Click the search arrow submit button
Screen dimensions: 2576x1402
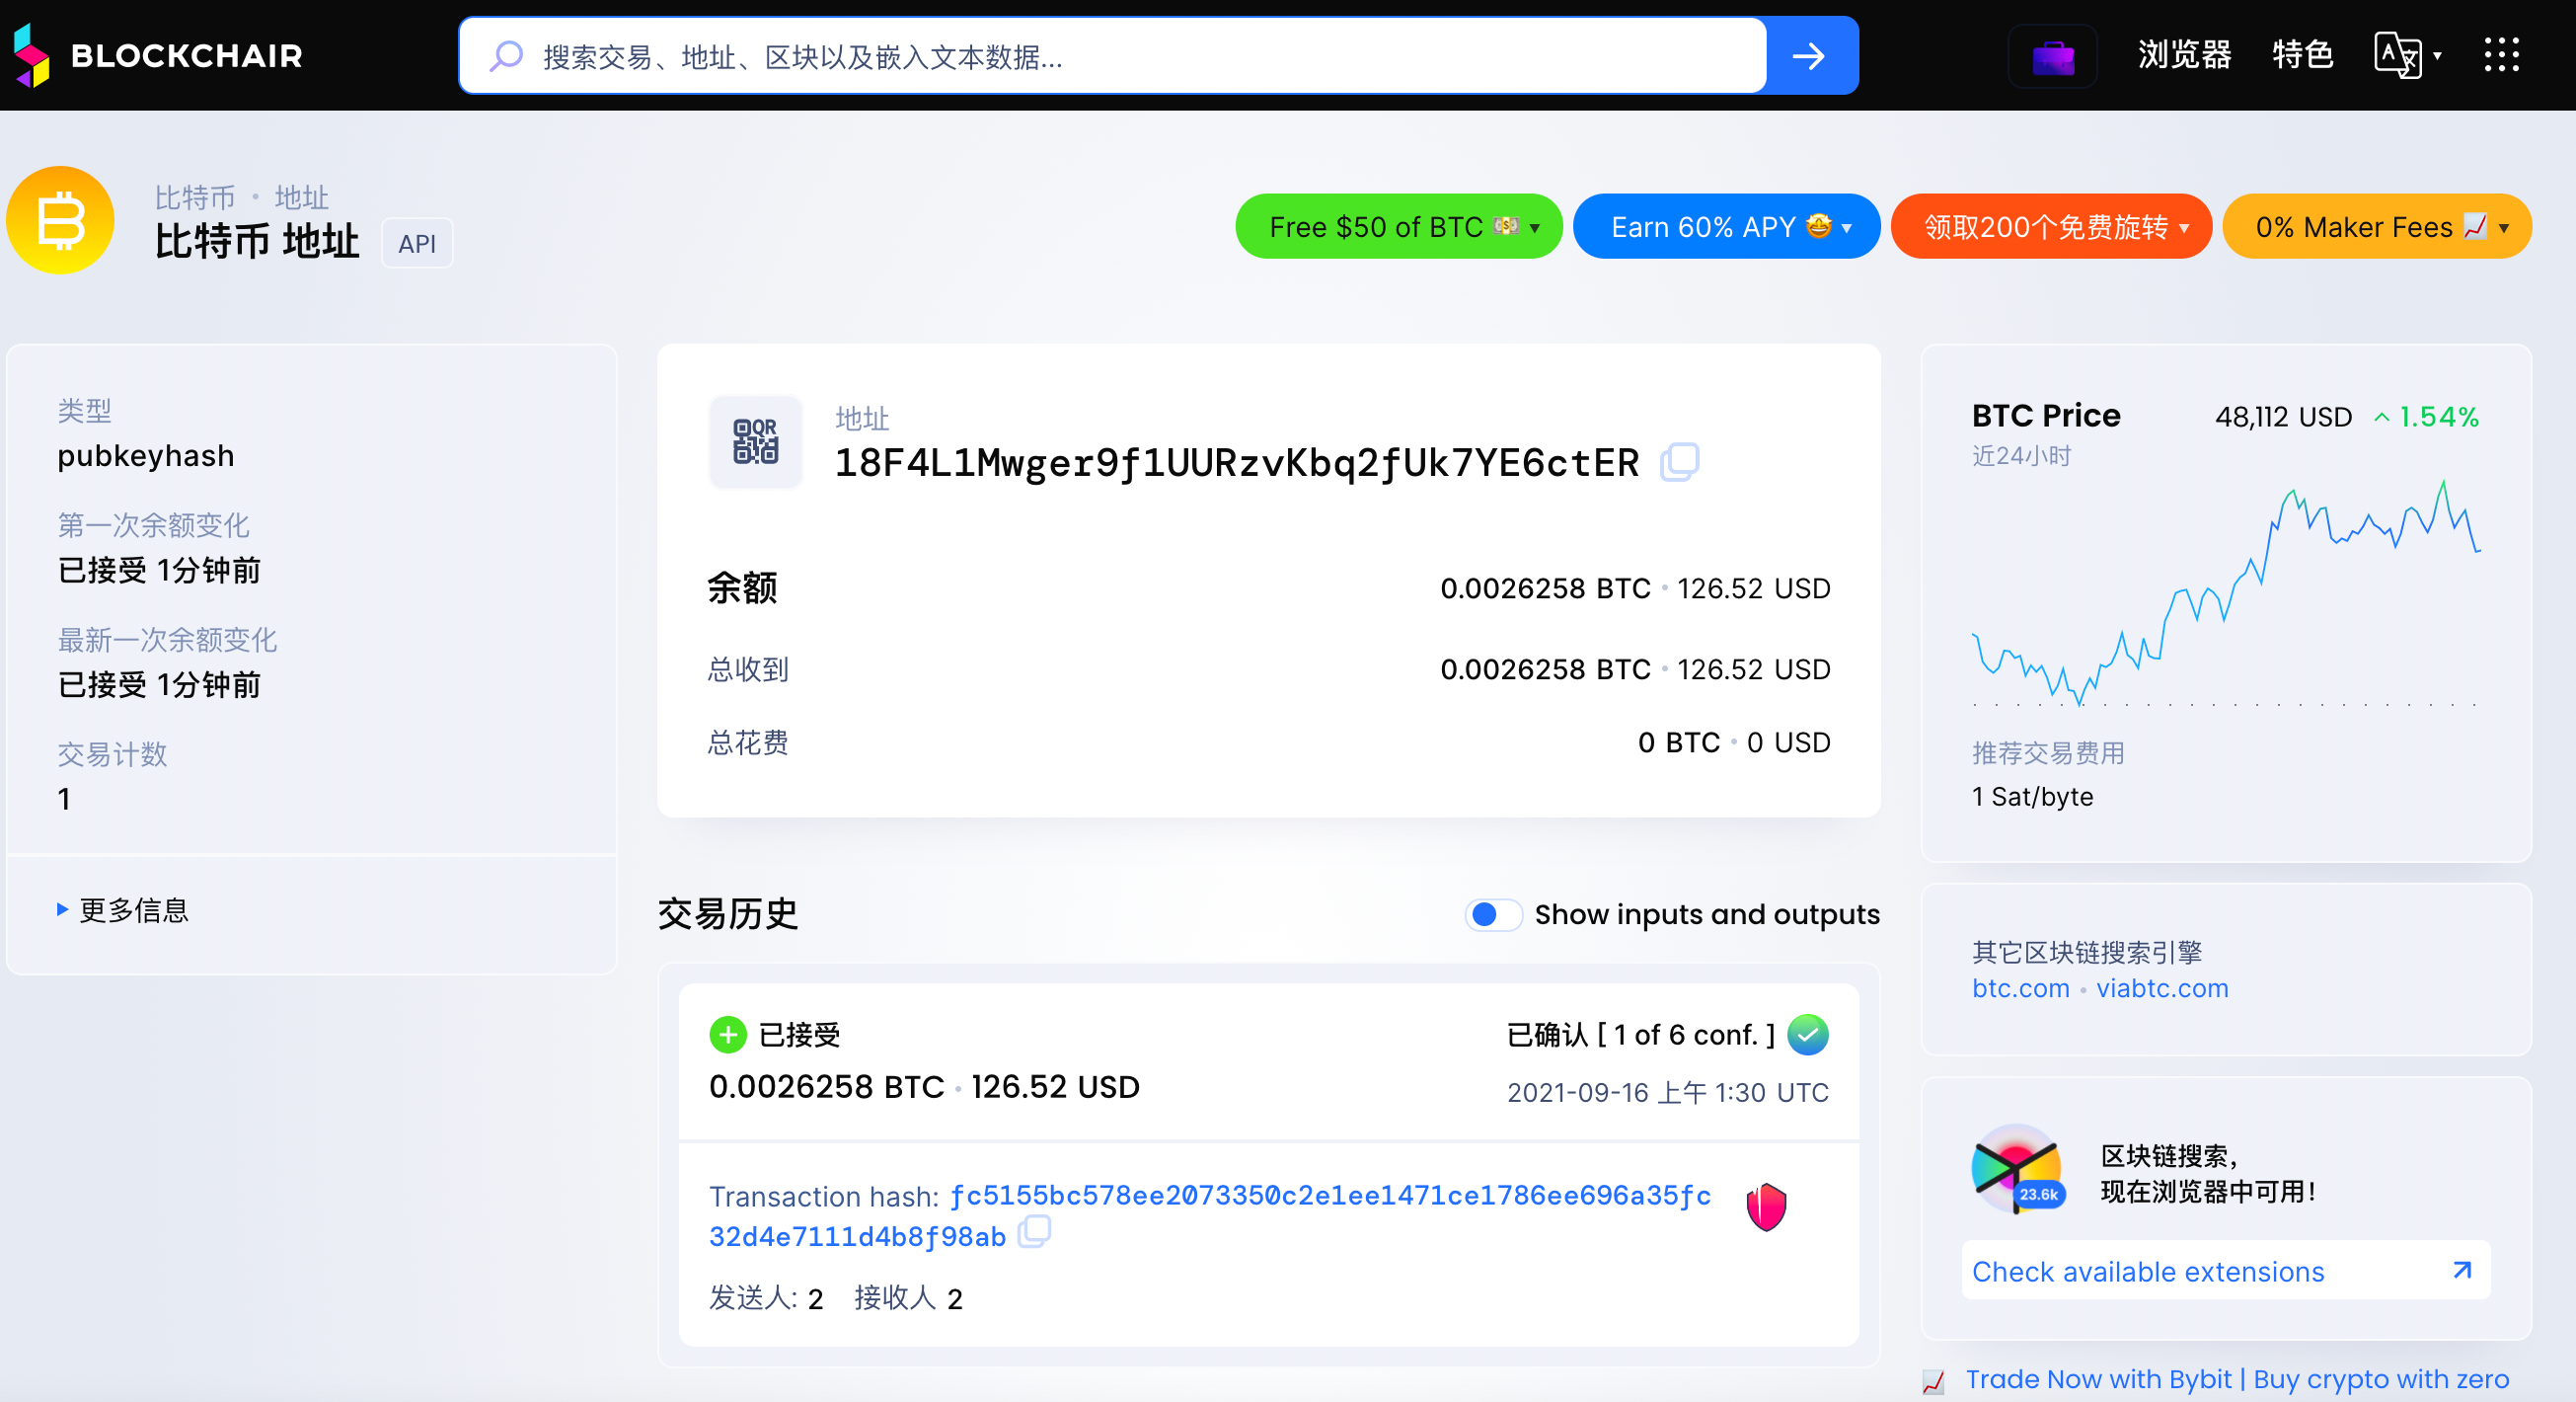(1809, 56)
